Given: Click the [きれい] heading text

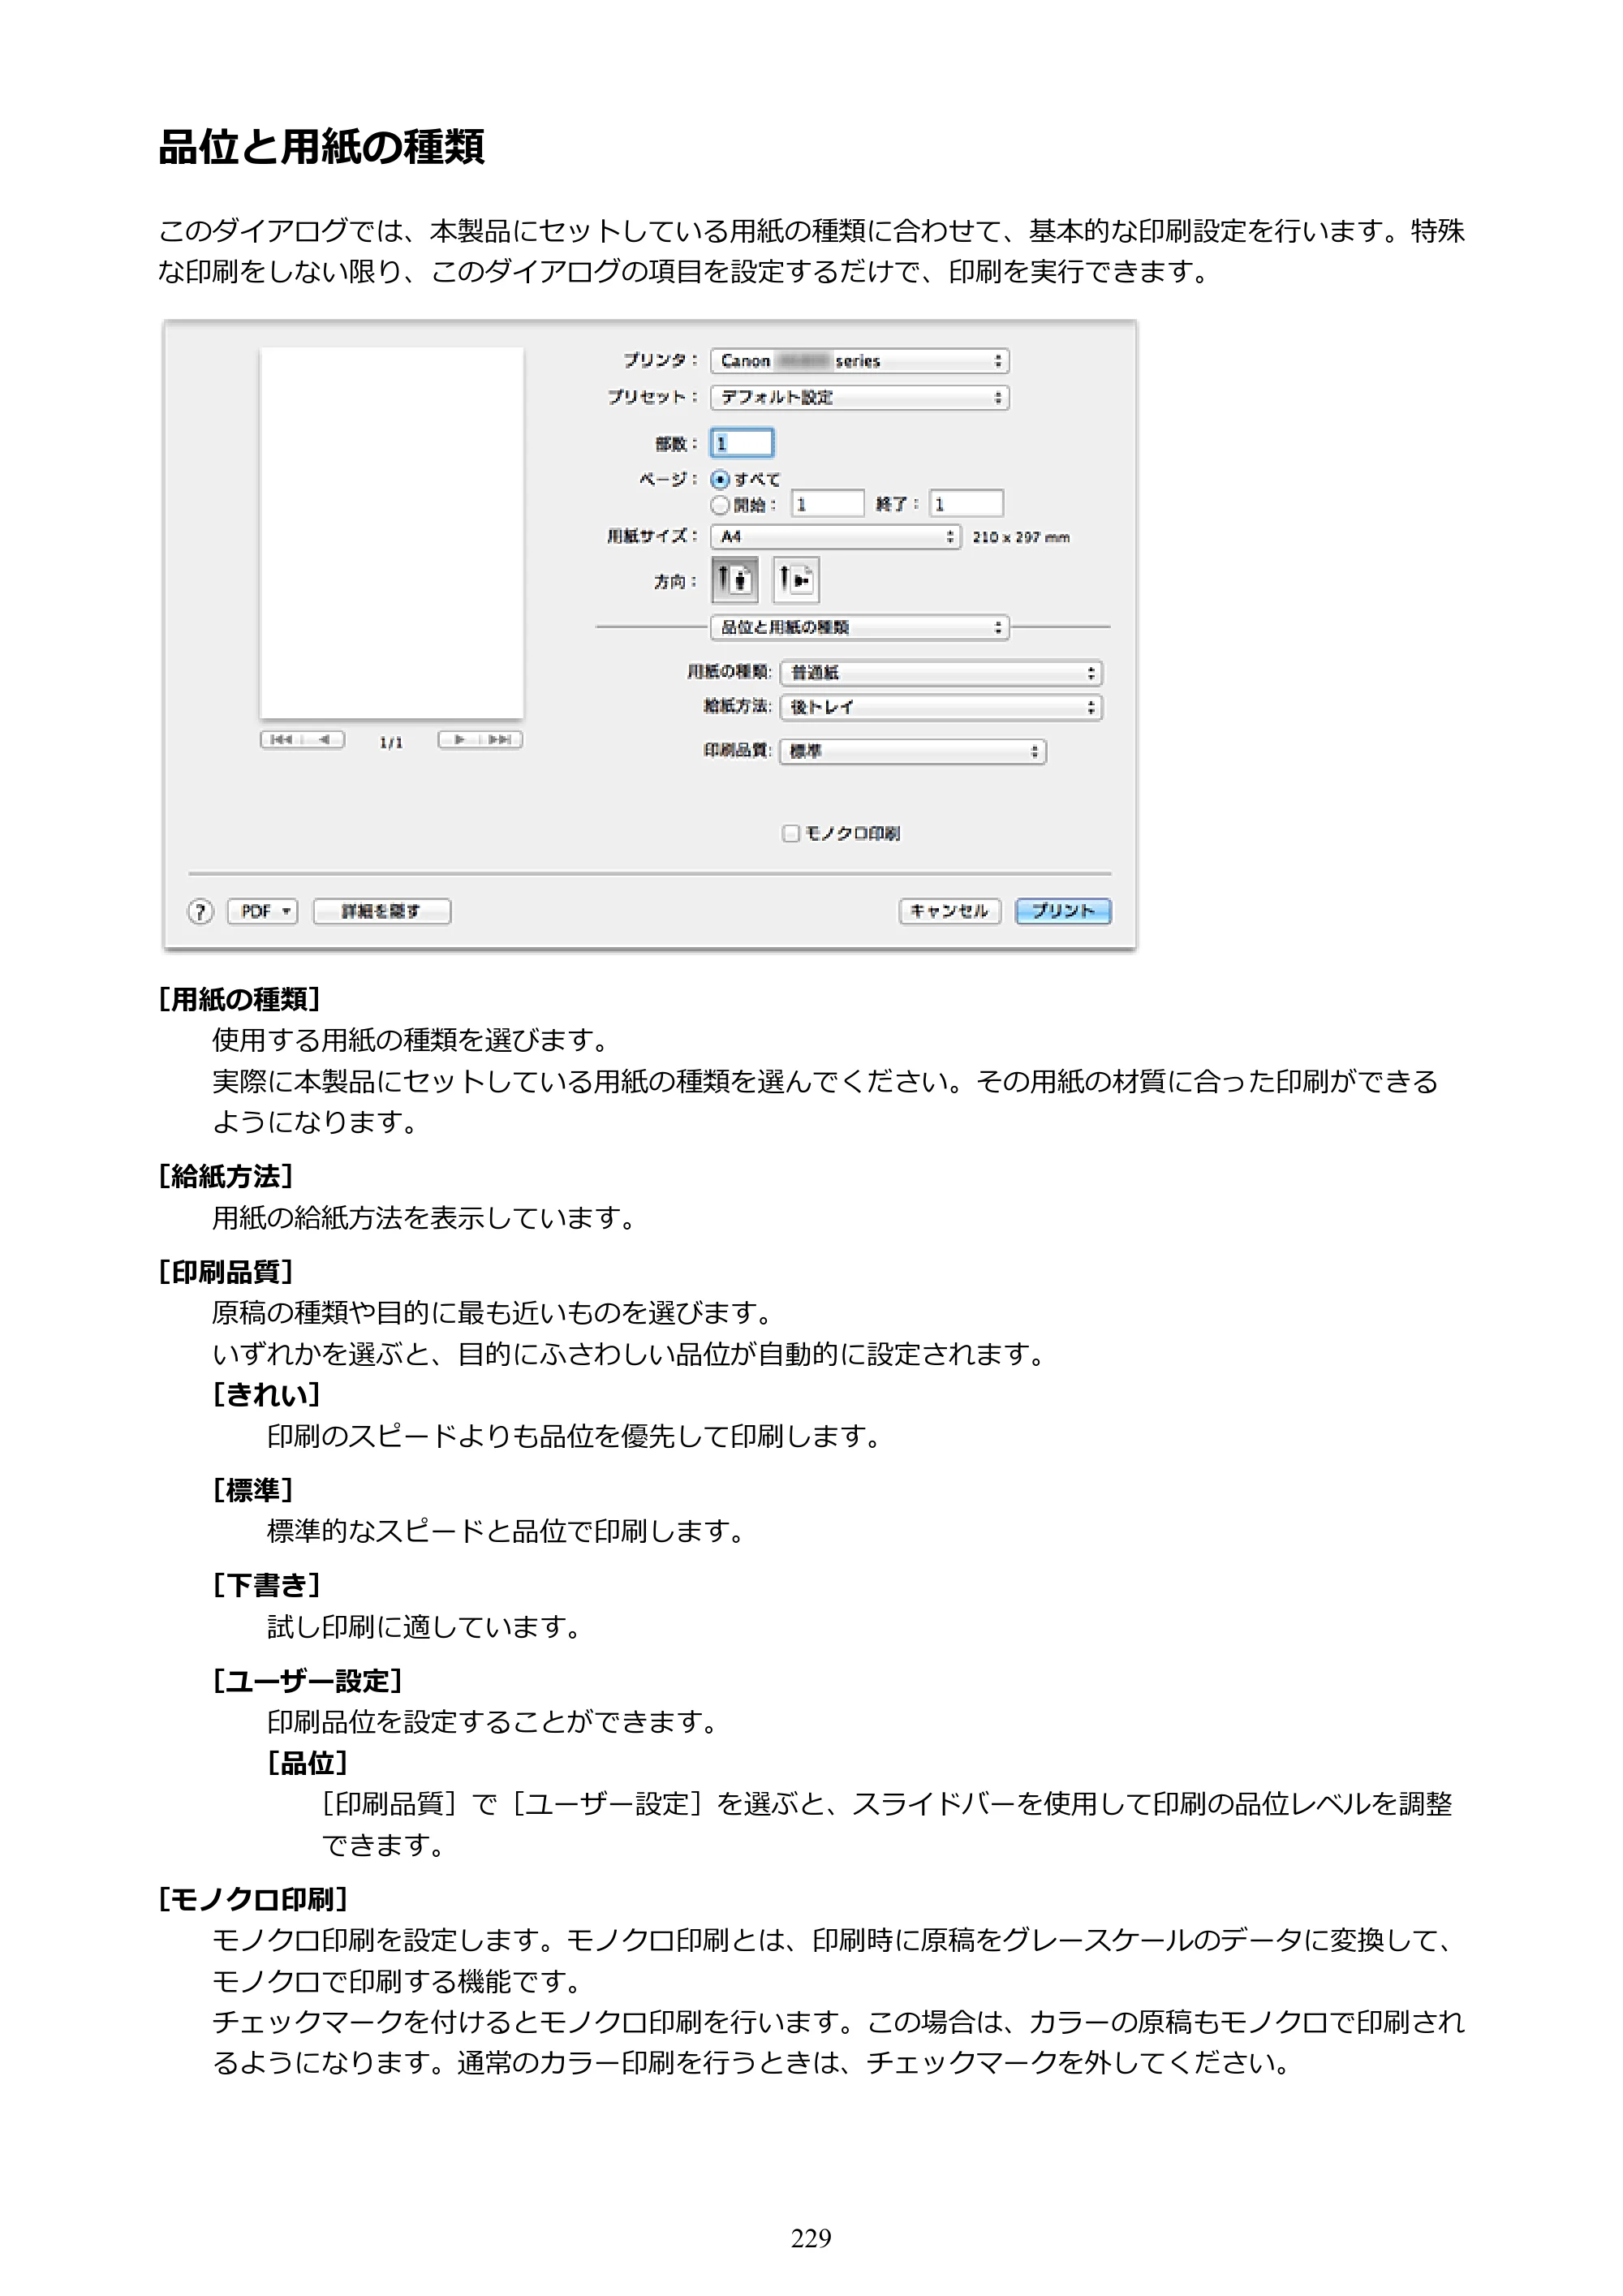Looking at the screenshot, I should 267,1395.
